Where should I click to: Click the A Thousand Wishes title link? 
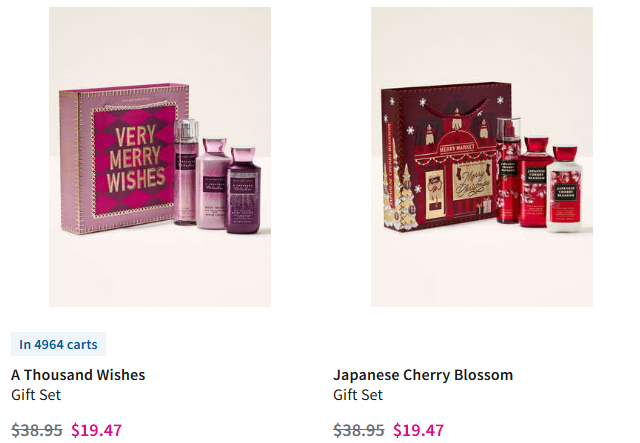pos(78,375)
